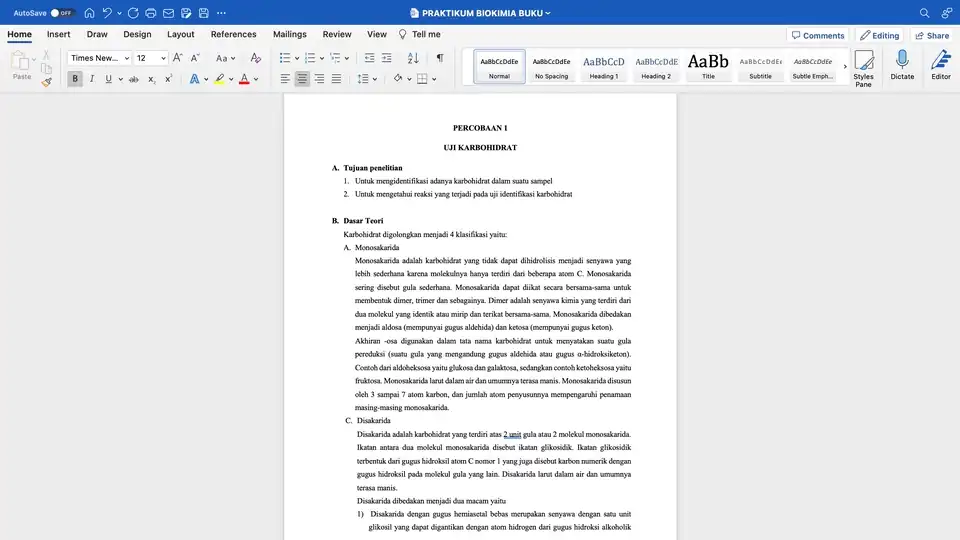Click the Share button

click(932, 36)
